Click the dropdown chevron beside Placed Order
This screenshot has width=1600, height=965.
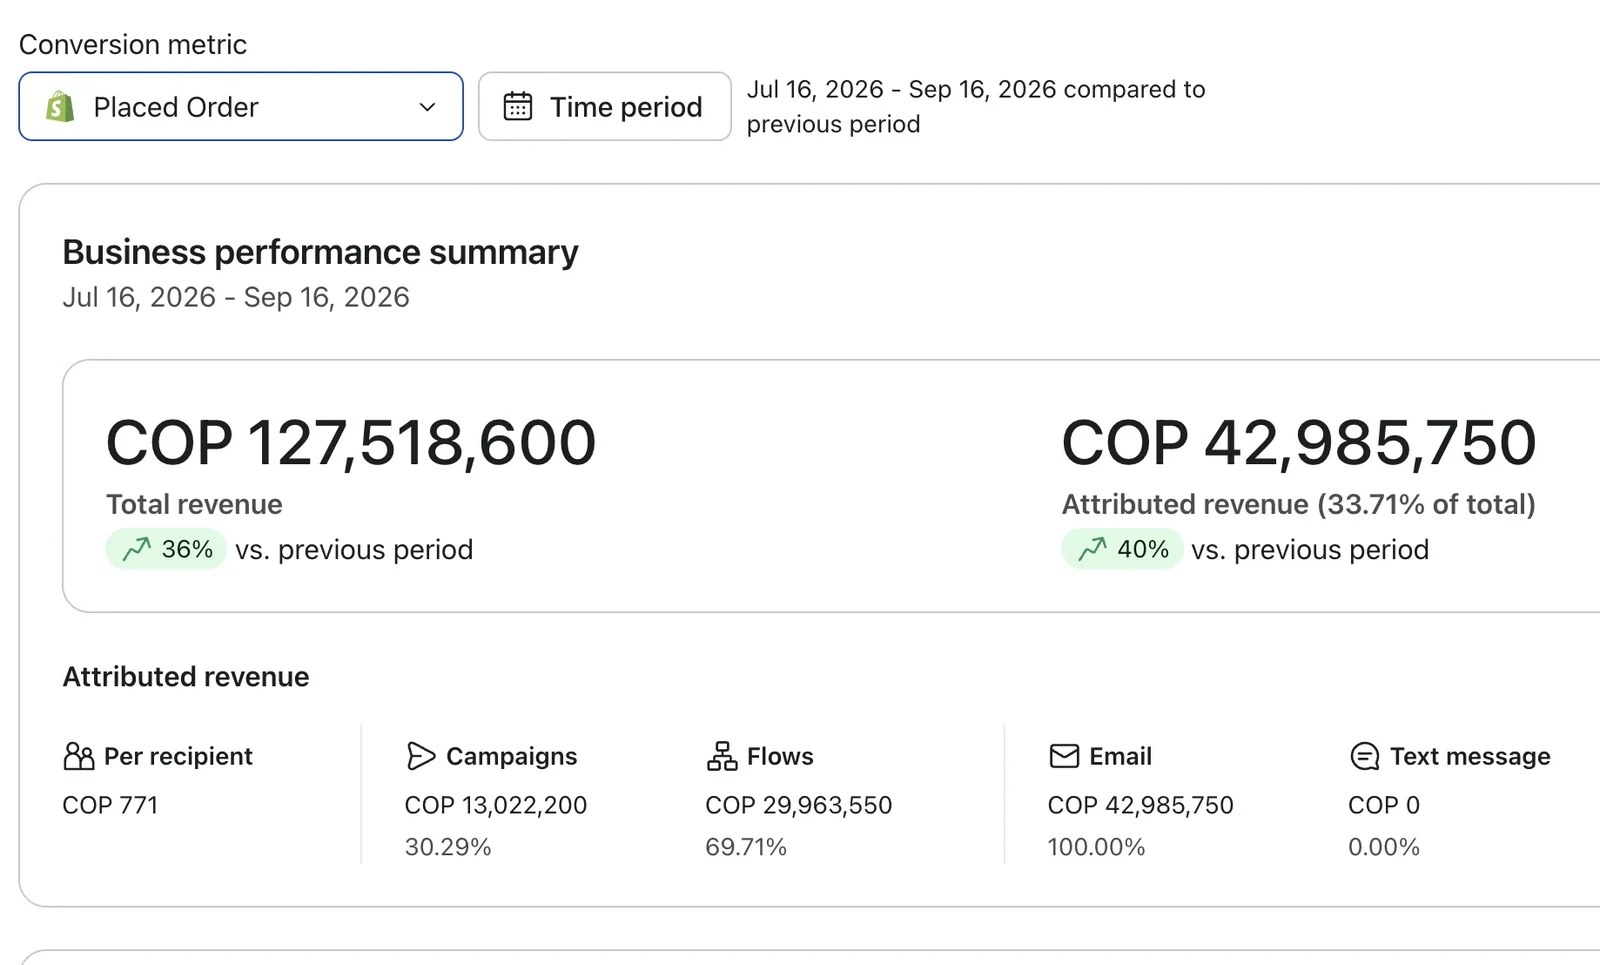tap(427, 107)
